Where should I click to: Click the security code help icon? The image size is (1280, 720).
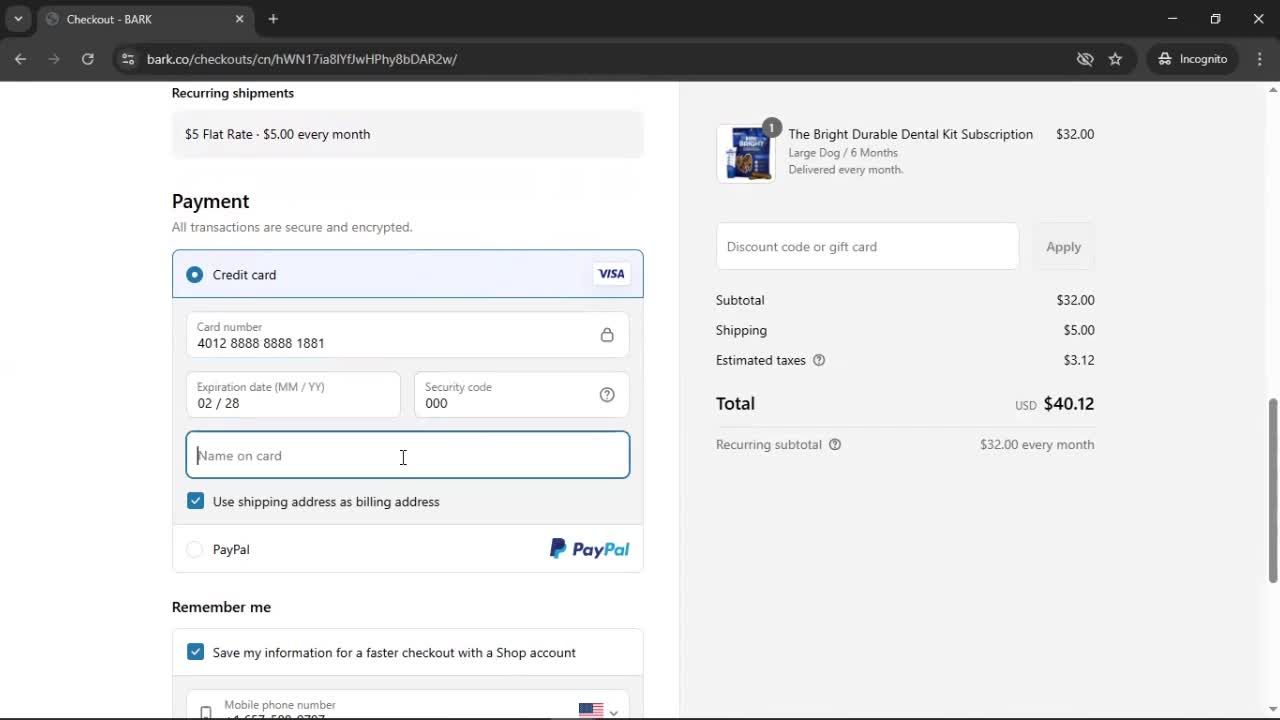607,395
